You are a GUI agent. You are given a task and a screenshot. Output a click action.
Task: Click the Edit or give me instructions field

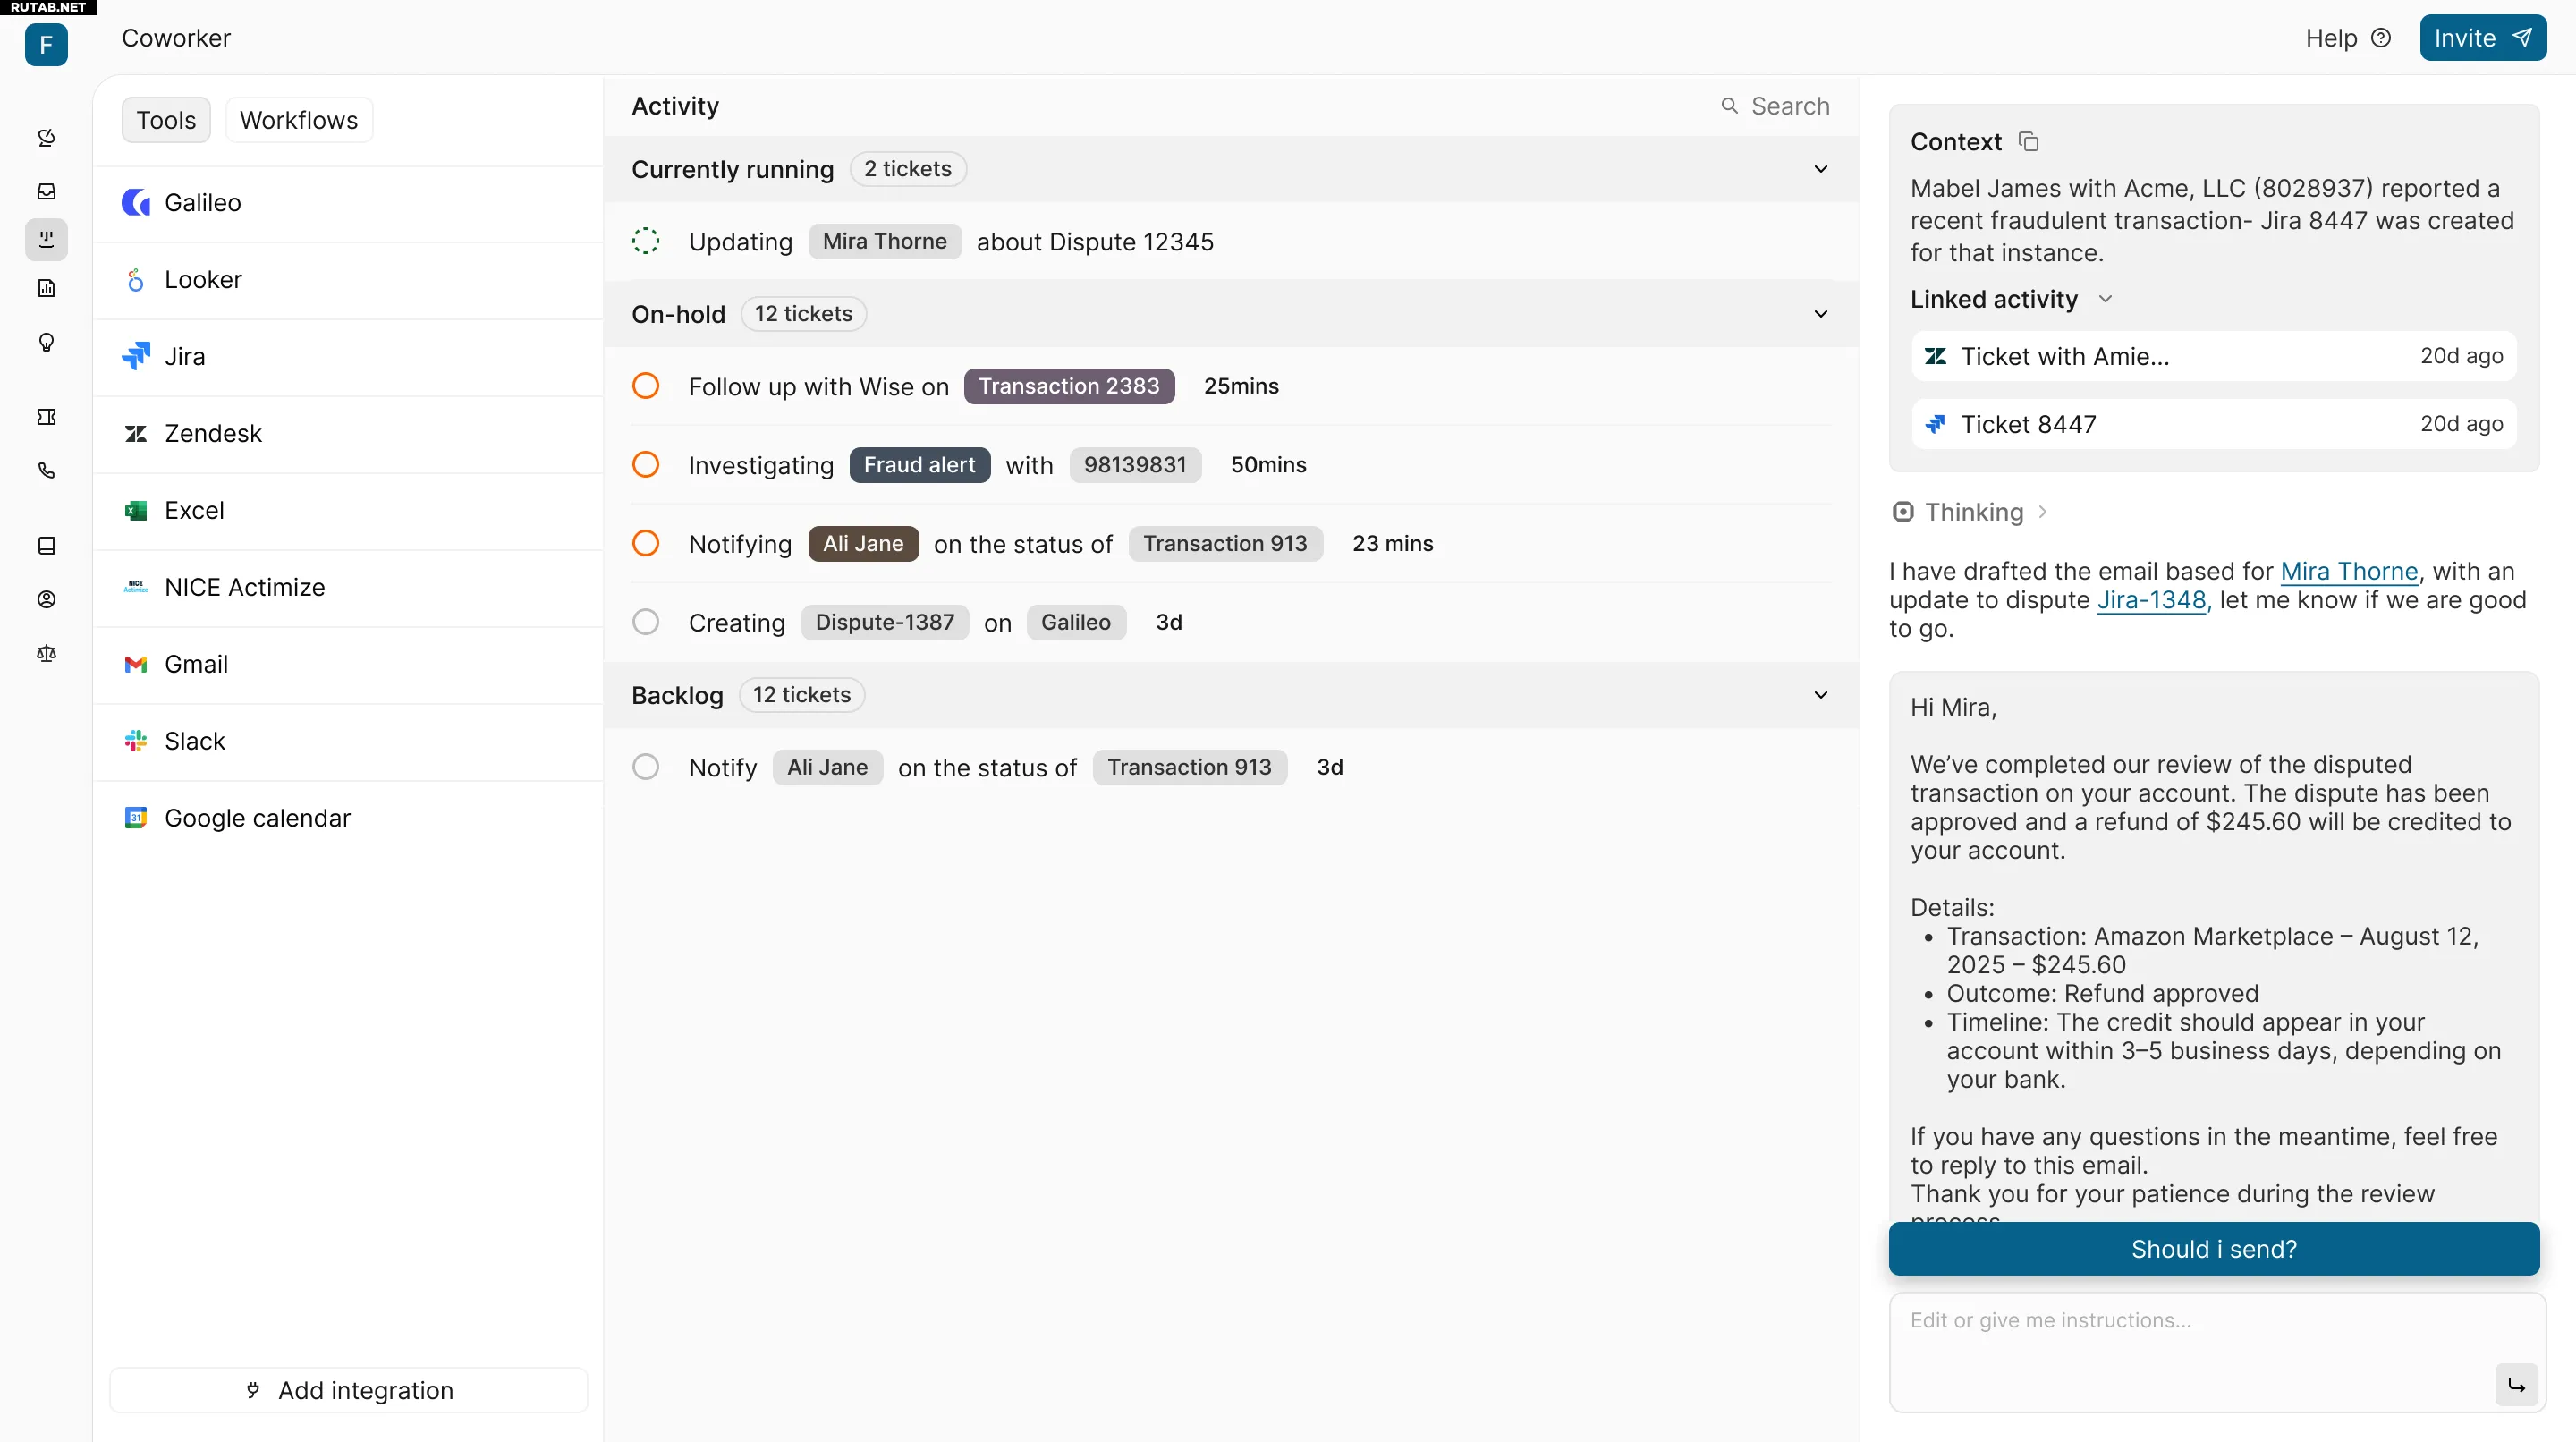pyautogui.click(x=2214, y=1352)
